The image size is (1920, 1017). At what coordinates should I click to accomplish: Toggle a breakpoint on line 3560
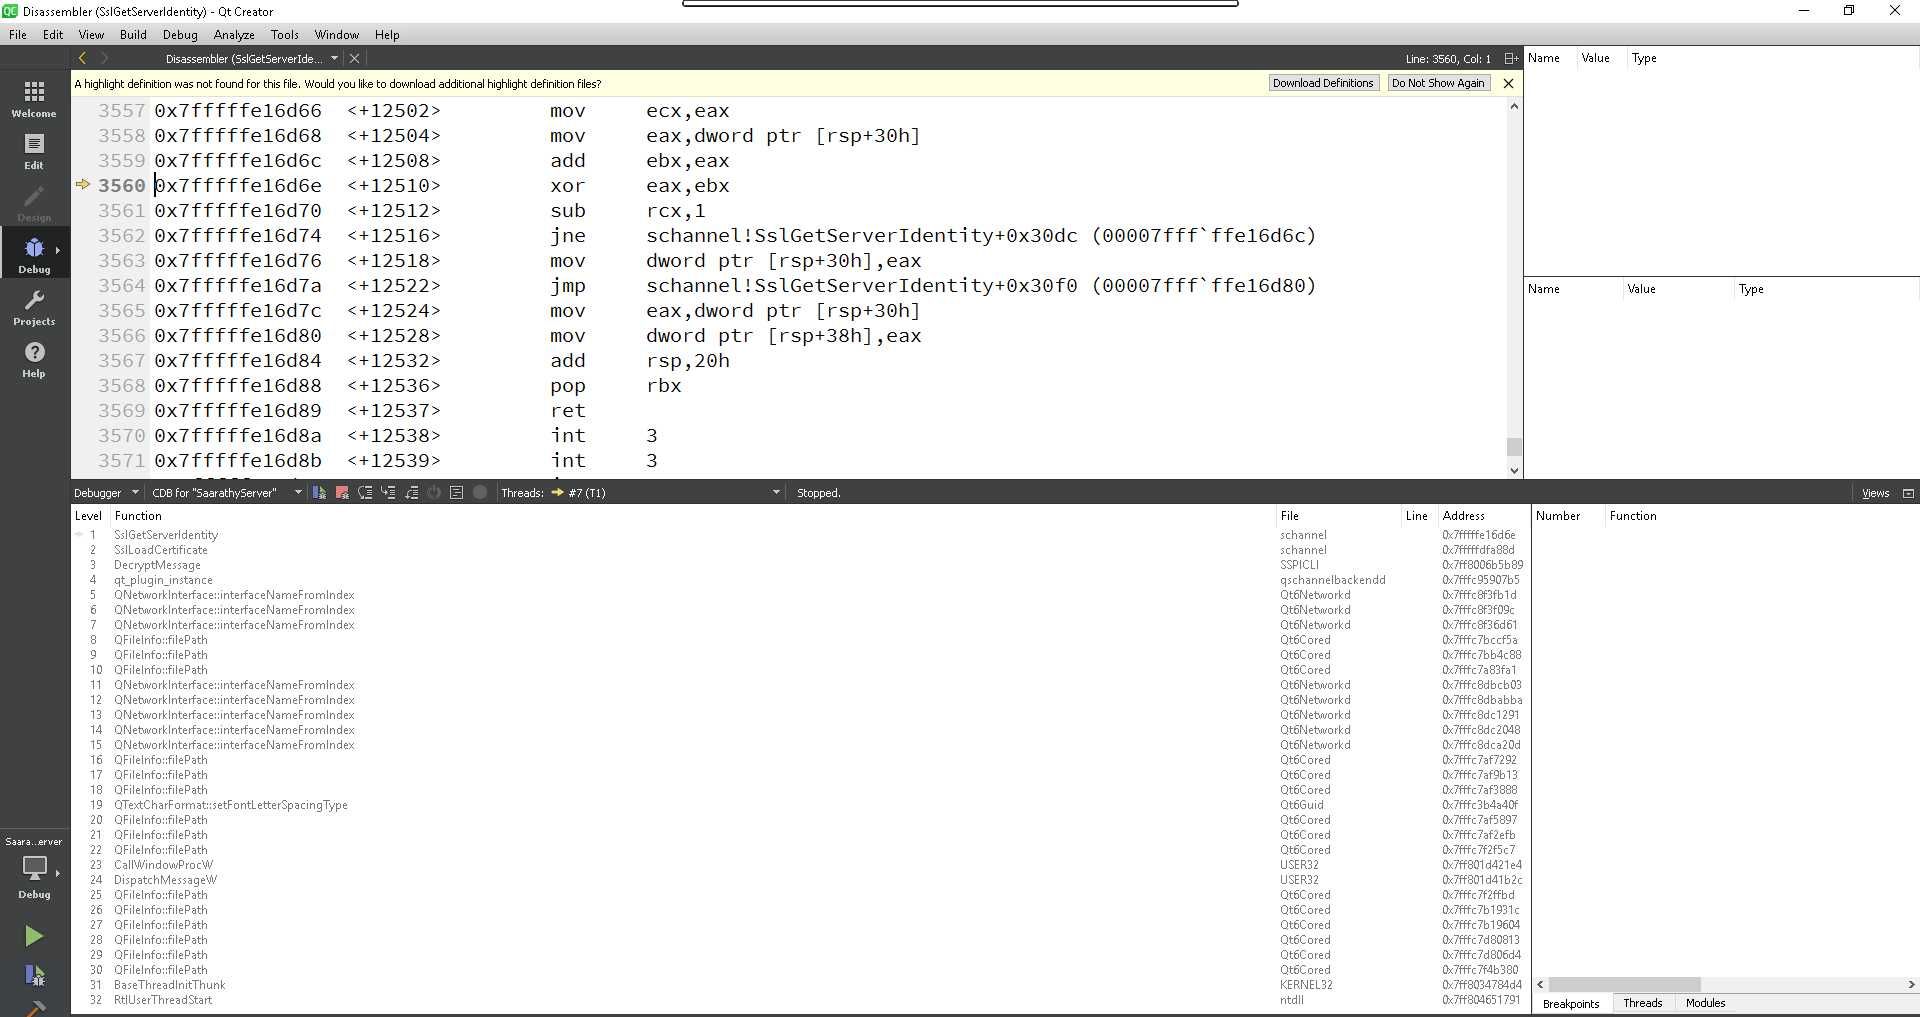click(x=122, y=186)
